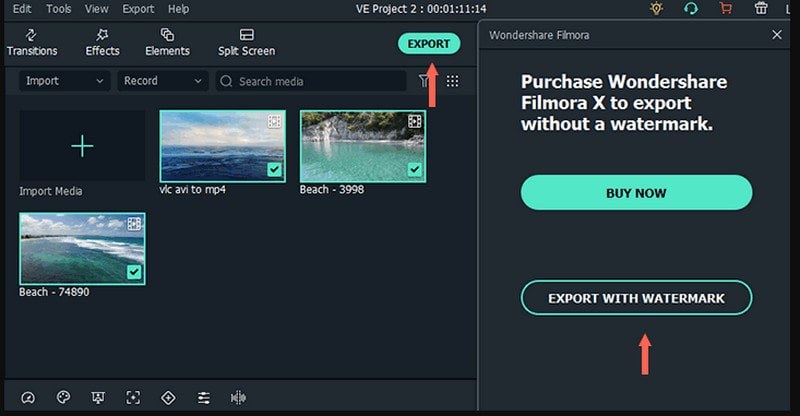Open the audio waveform detach icon
The width and height of the screenshot is (800, 416).
238,397
